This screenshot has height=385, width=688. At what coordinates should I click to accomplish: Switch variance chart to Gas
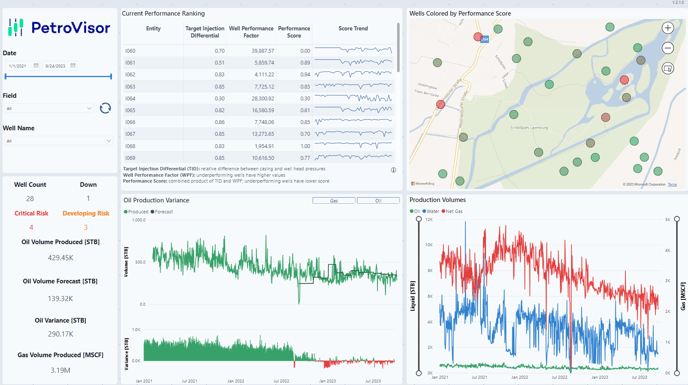click(334, 201)
